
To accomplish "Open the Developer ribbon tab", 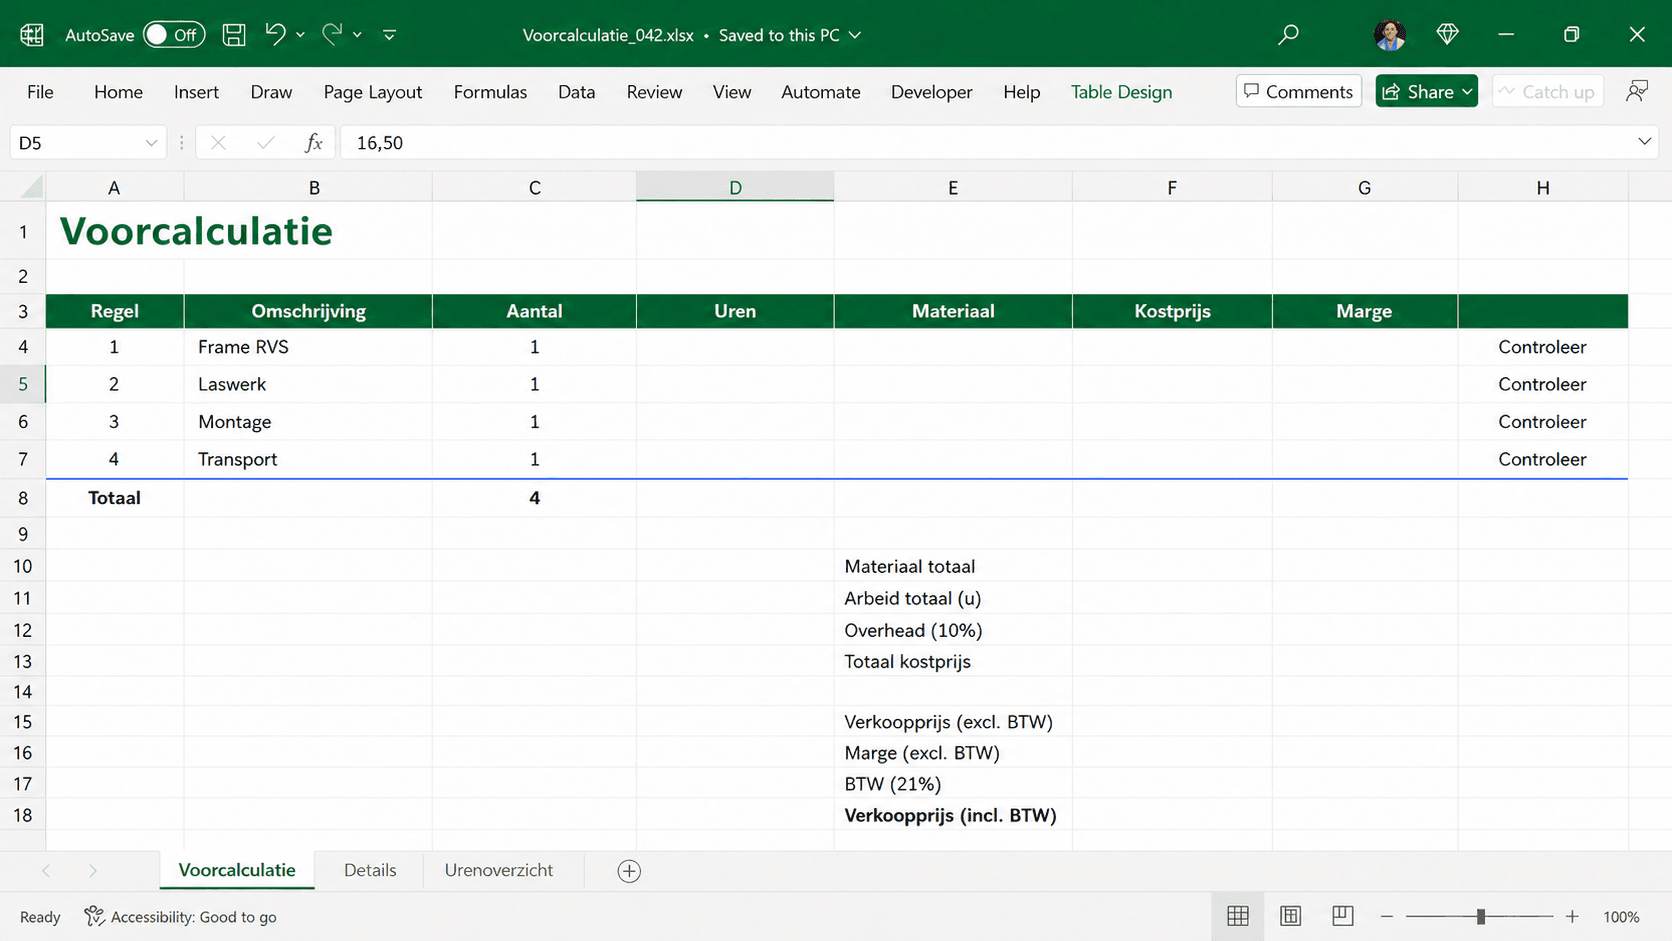I will point(932,92).
